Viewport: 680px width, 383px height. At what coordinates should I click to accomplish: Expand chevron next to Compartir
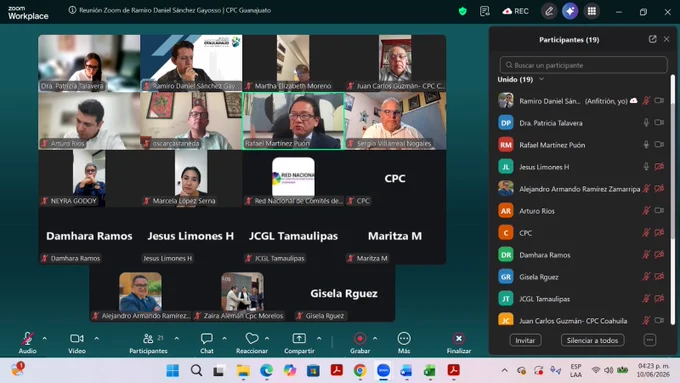tap(319, 338)
